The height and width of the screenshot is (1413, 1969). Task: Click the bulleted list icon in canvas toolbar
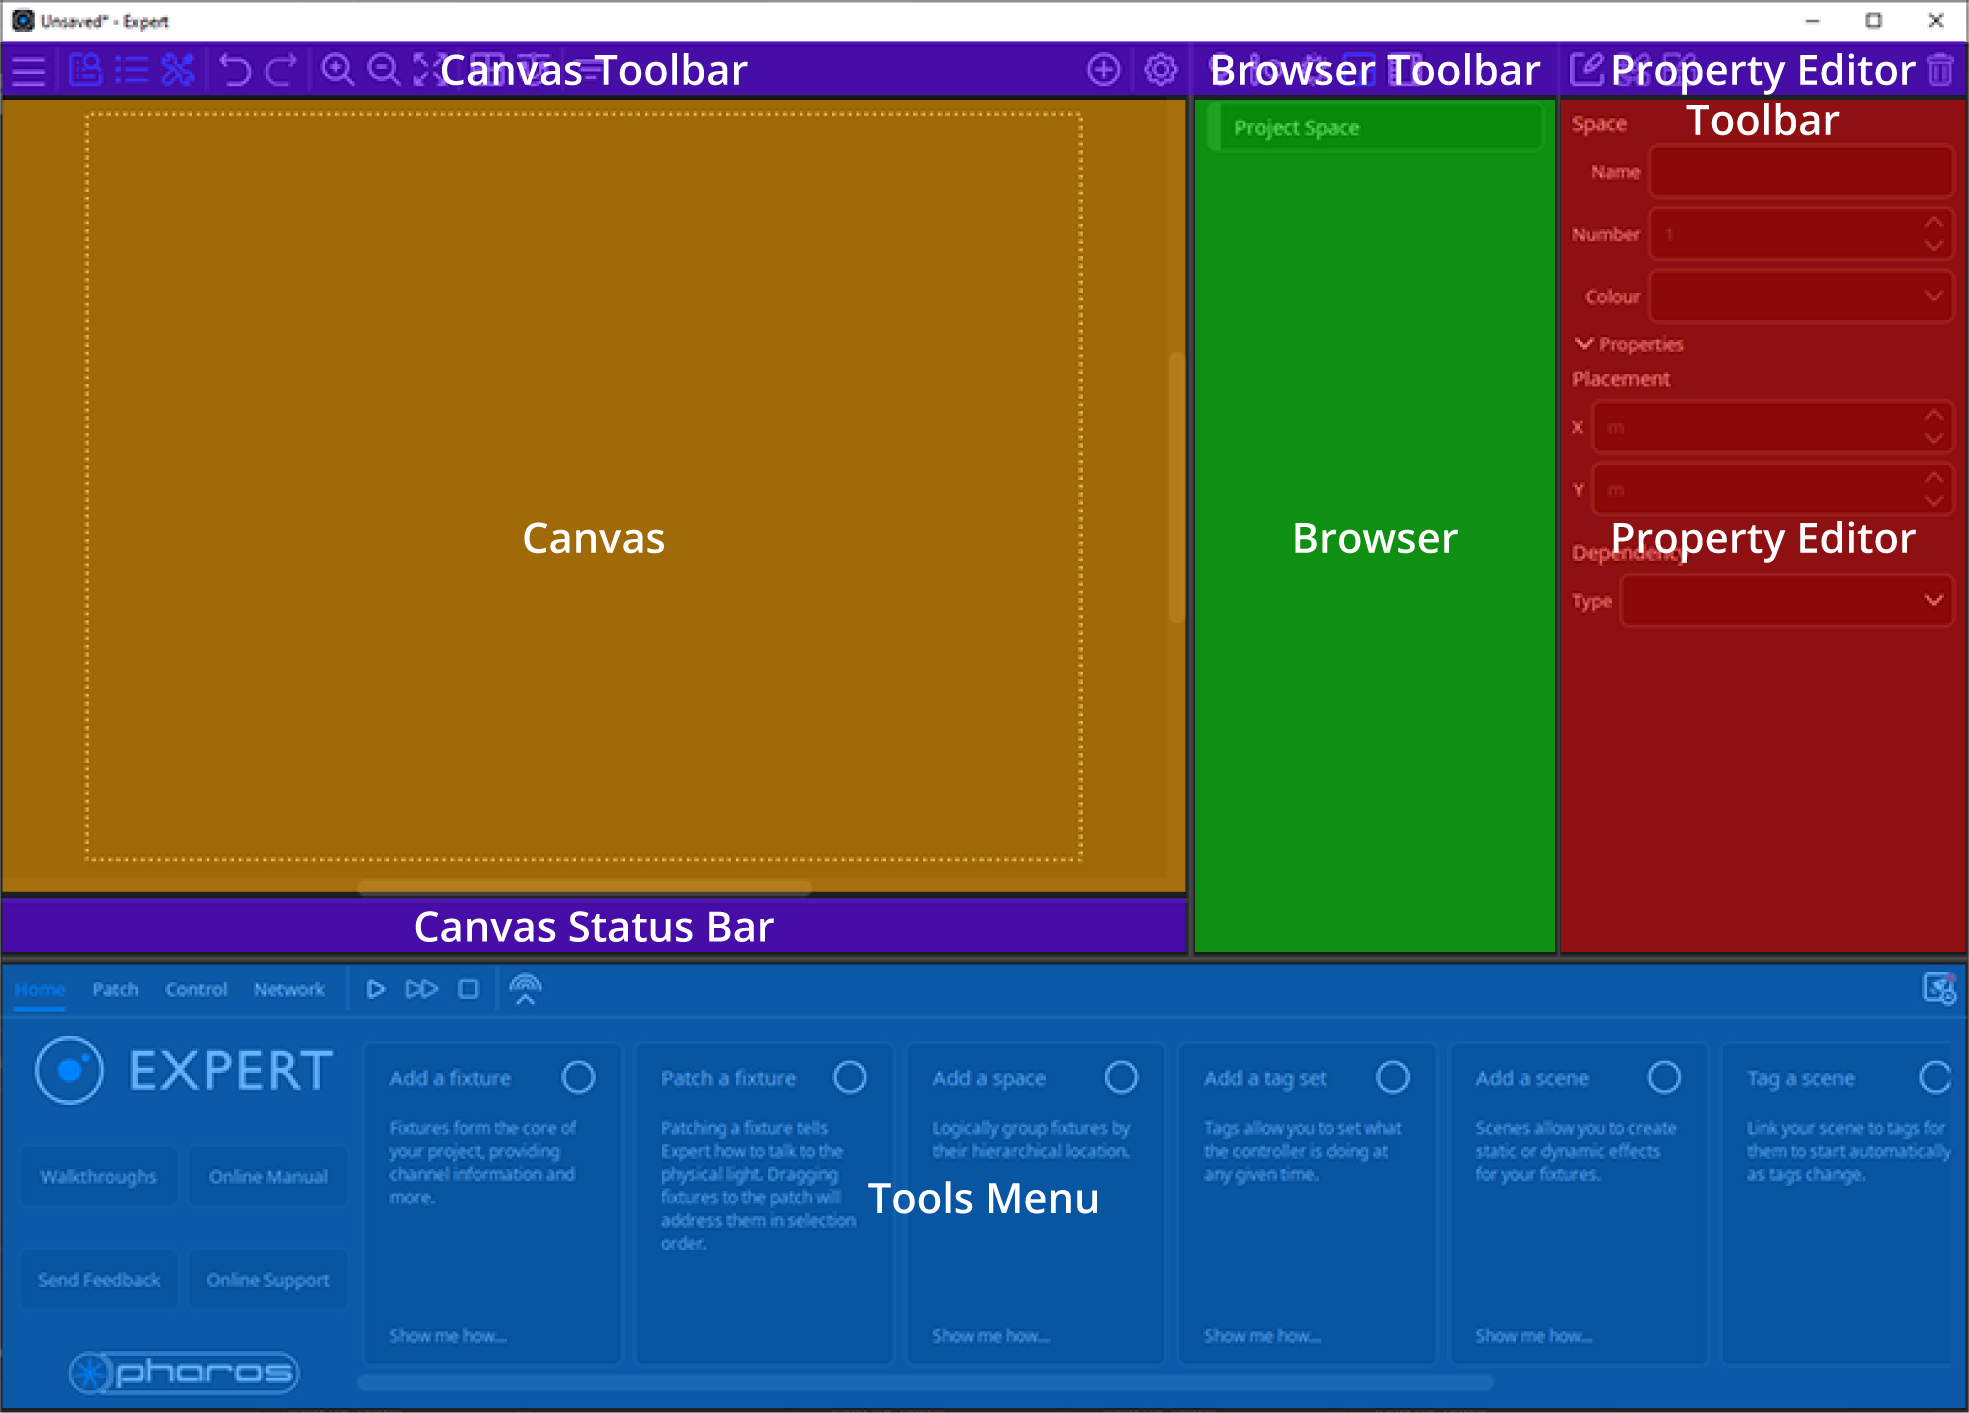[132, 70]
